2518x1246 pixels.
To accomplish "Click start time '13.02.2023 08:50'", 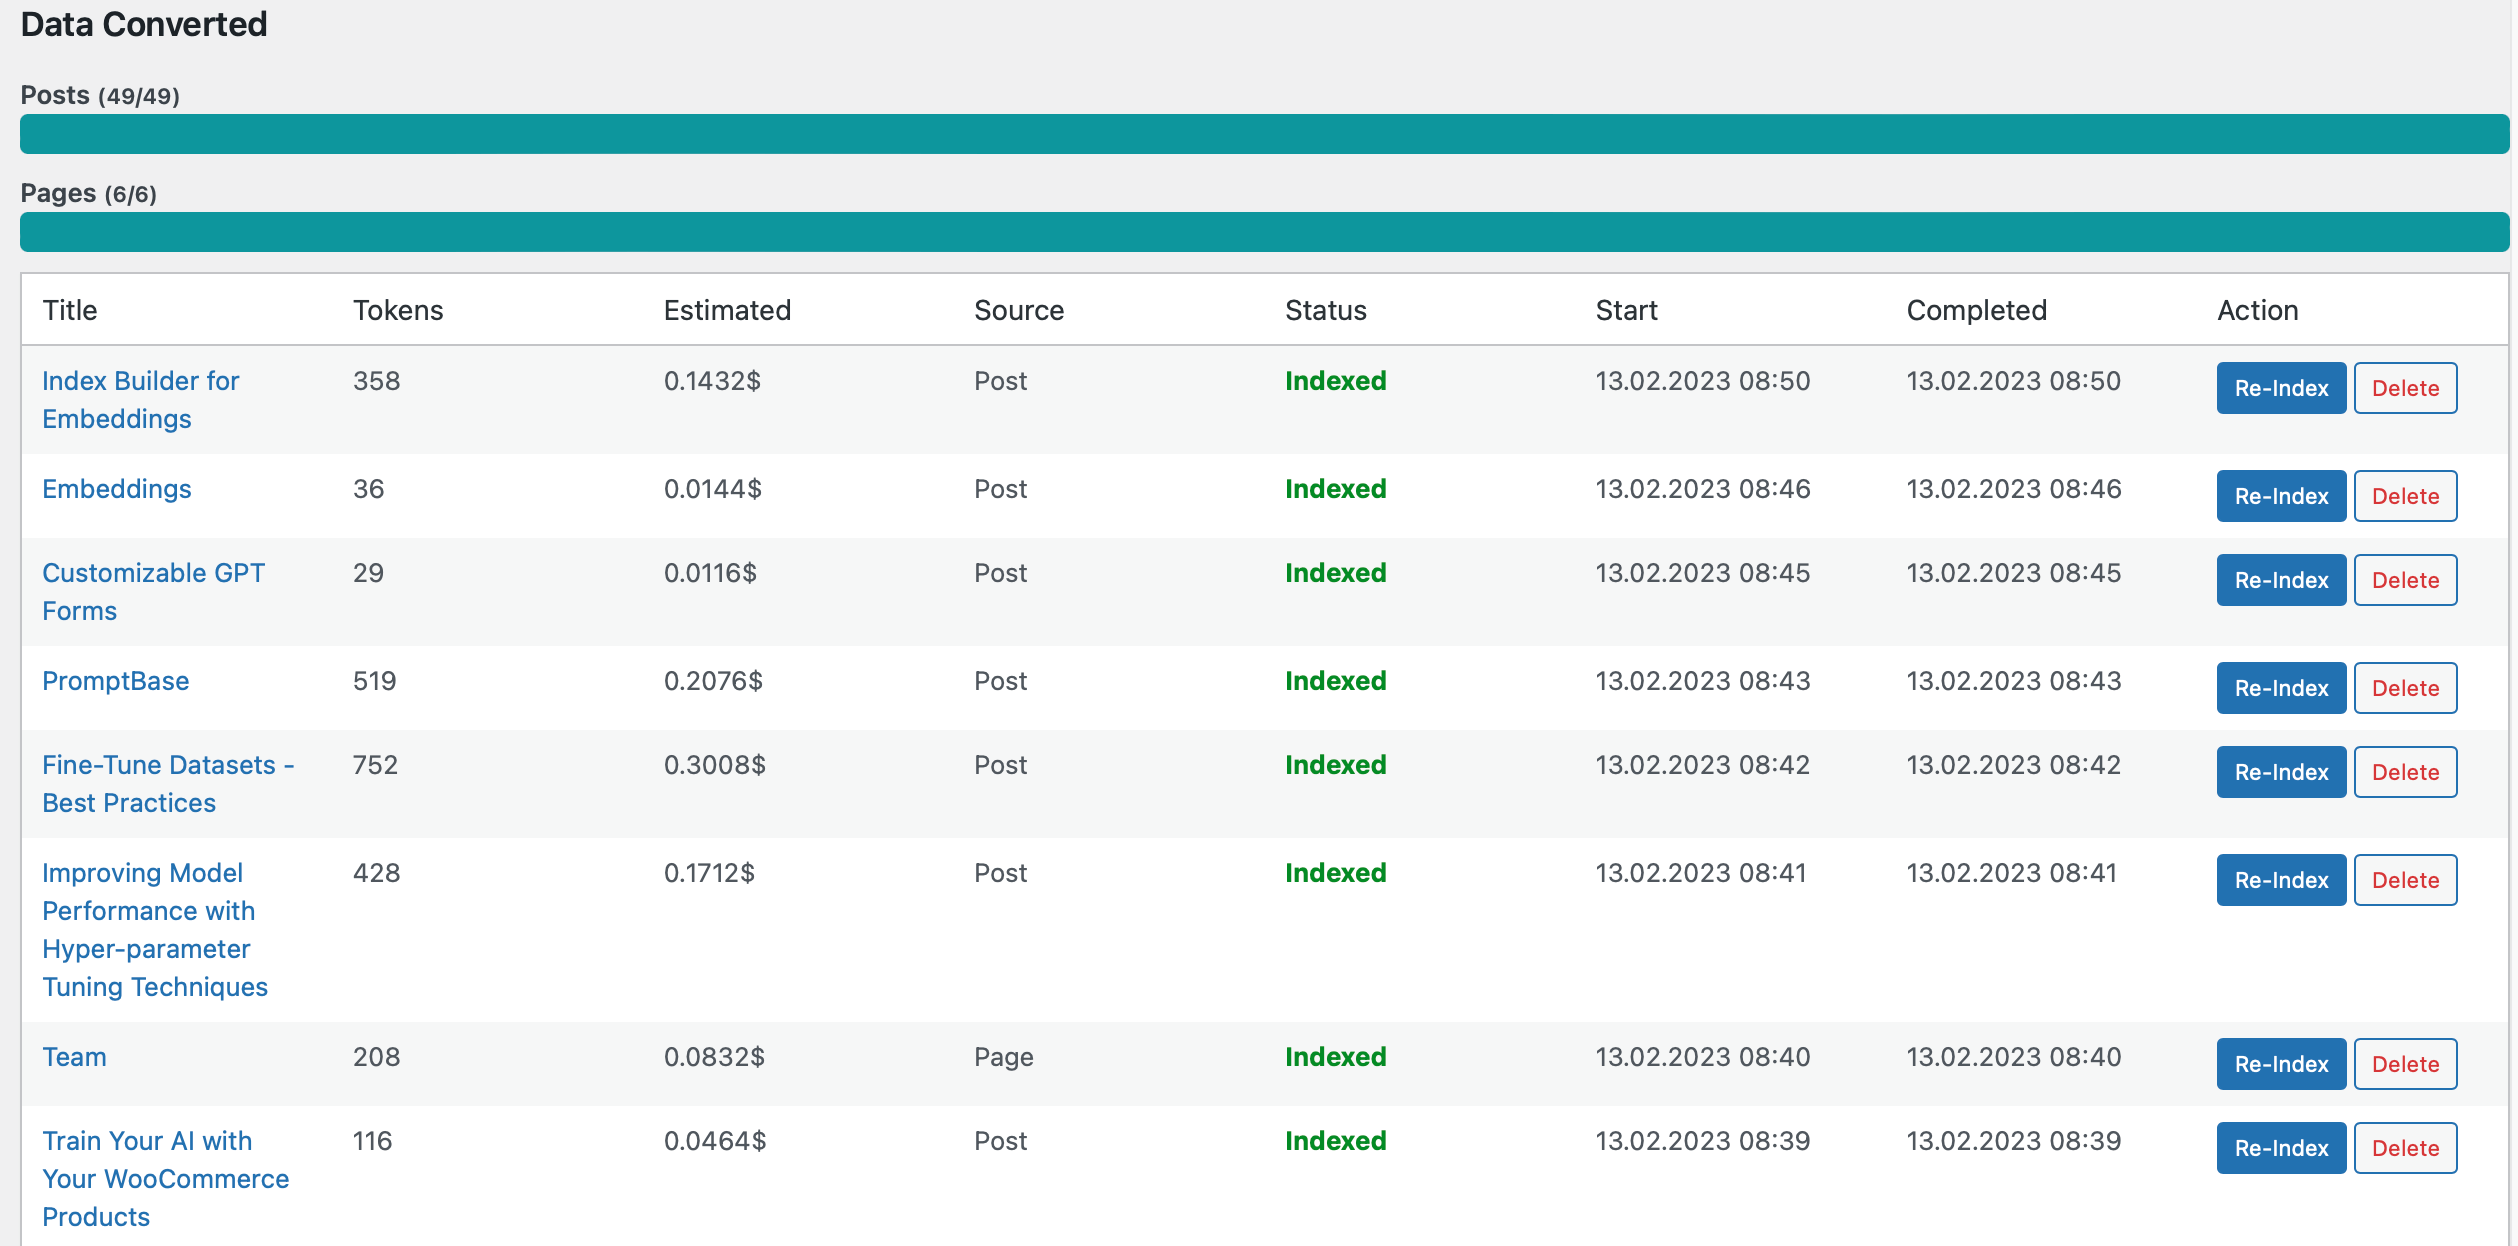I will click(1702, 381).
